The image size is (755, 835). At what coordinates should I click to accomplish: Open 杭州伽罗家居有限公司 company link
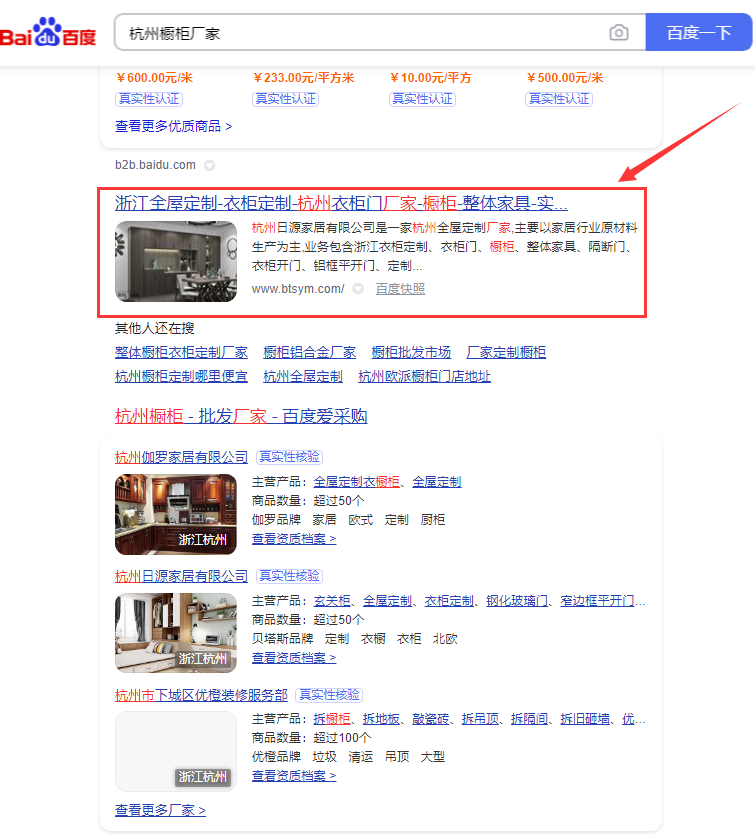[181, 457]
